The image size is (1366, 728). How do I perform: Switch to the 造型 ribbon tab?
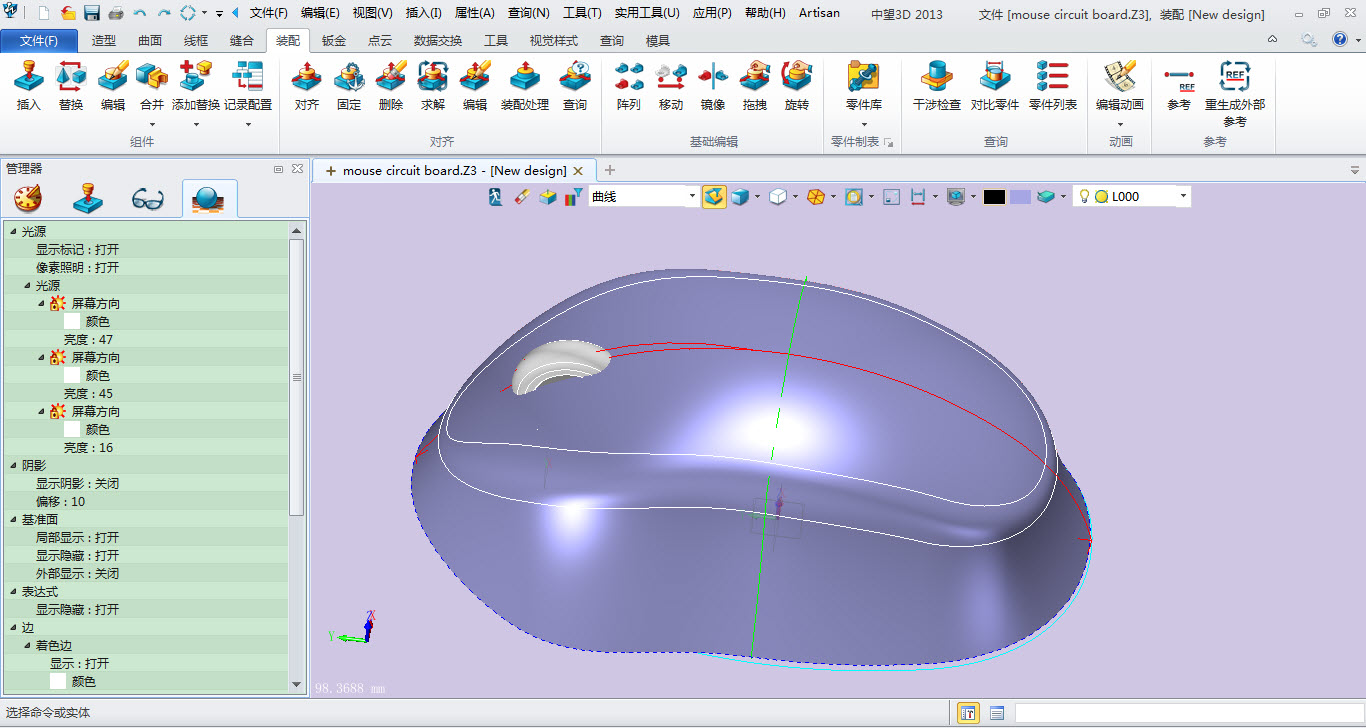tap(104, 40)
